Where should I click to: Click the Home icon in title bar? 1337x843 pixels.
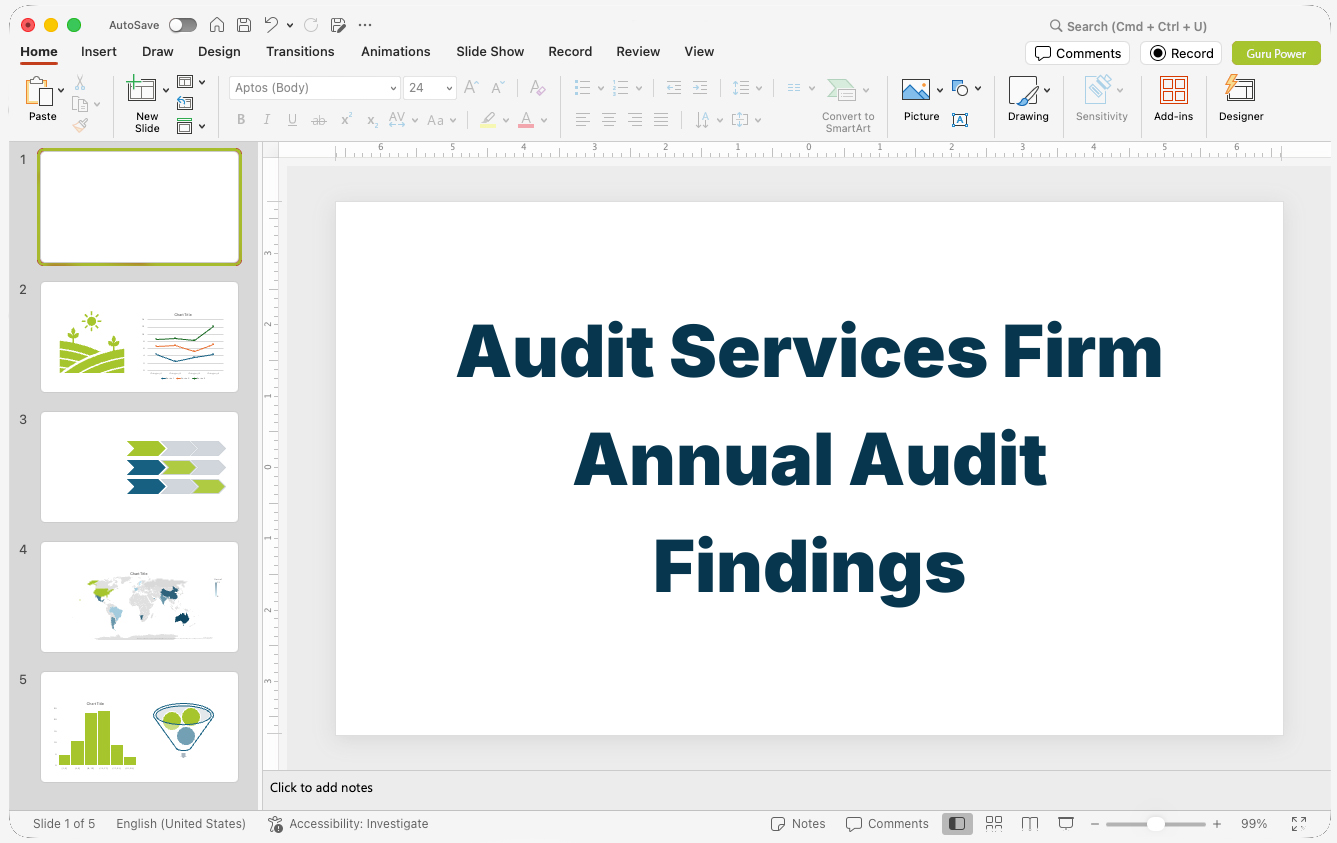[217, 25]
